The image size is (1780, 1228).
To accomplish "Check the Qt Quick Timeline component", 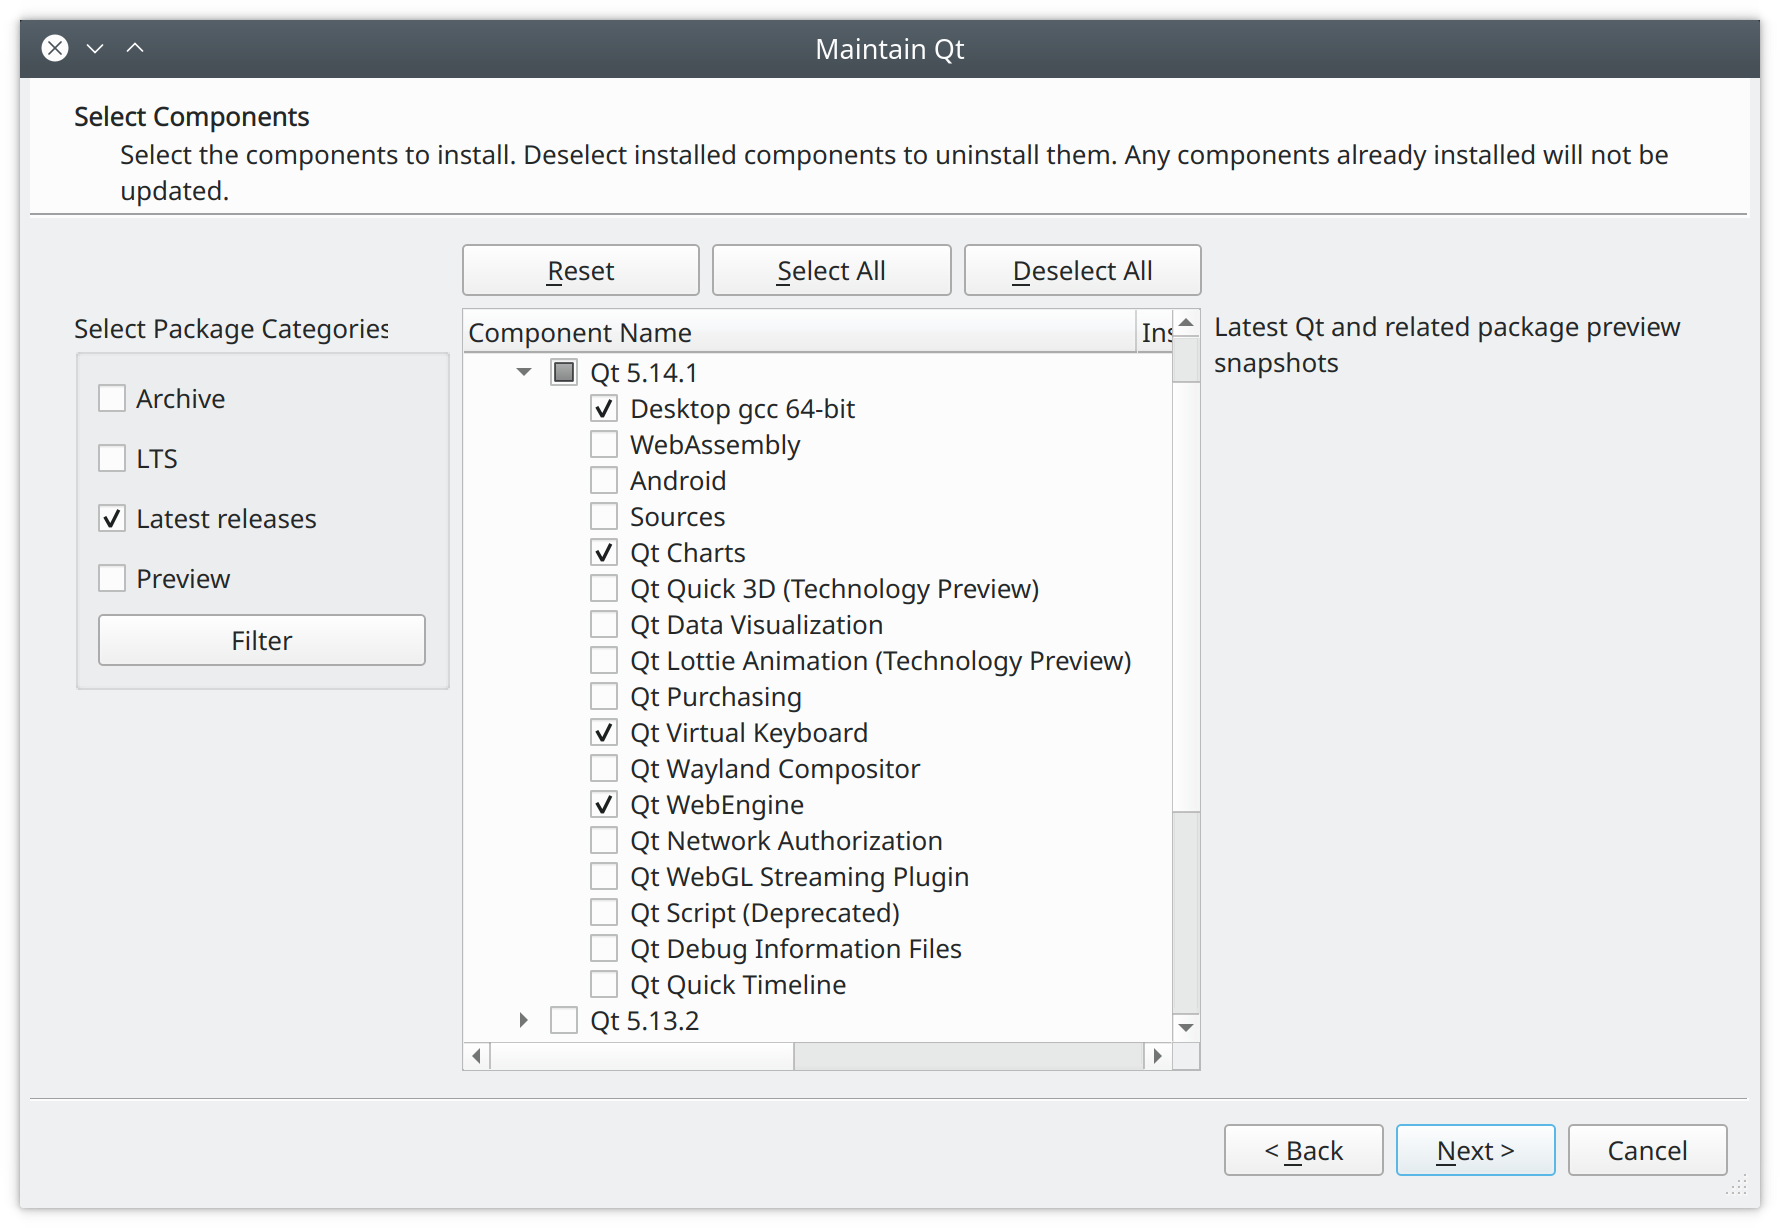I will pyautogui.click(x=604, y=984).
